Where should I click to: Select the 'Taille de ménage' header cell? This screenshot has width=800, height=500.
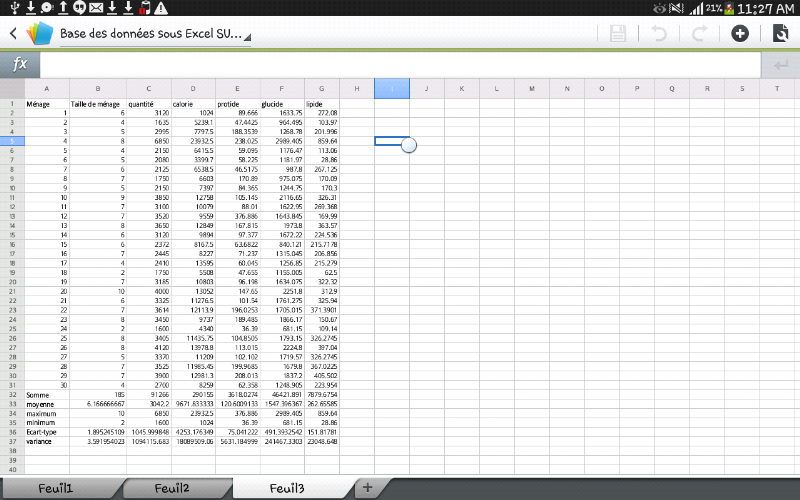click(x=96, y=104)
